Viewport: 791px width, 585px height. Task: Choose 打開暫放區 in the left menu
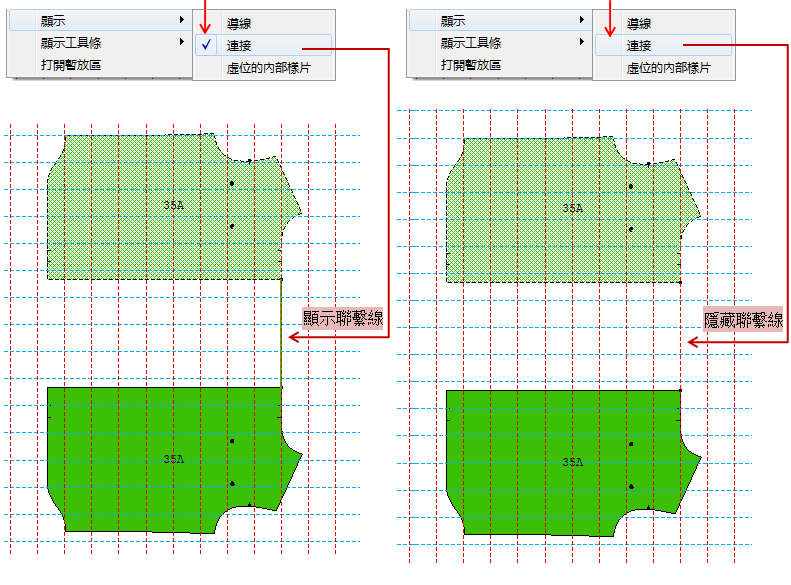70,65
